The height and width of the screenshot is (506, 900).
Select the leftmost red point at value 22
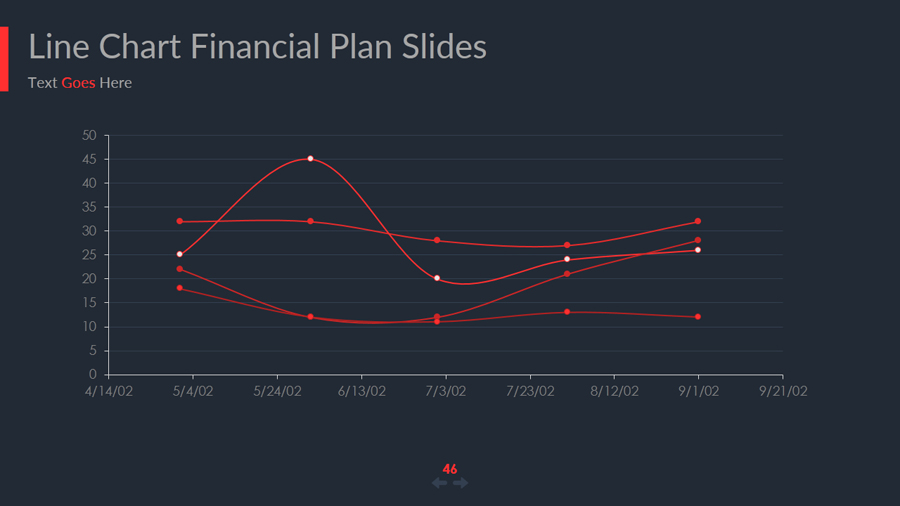(x=180, y=269)
